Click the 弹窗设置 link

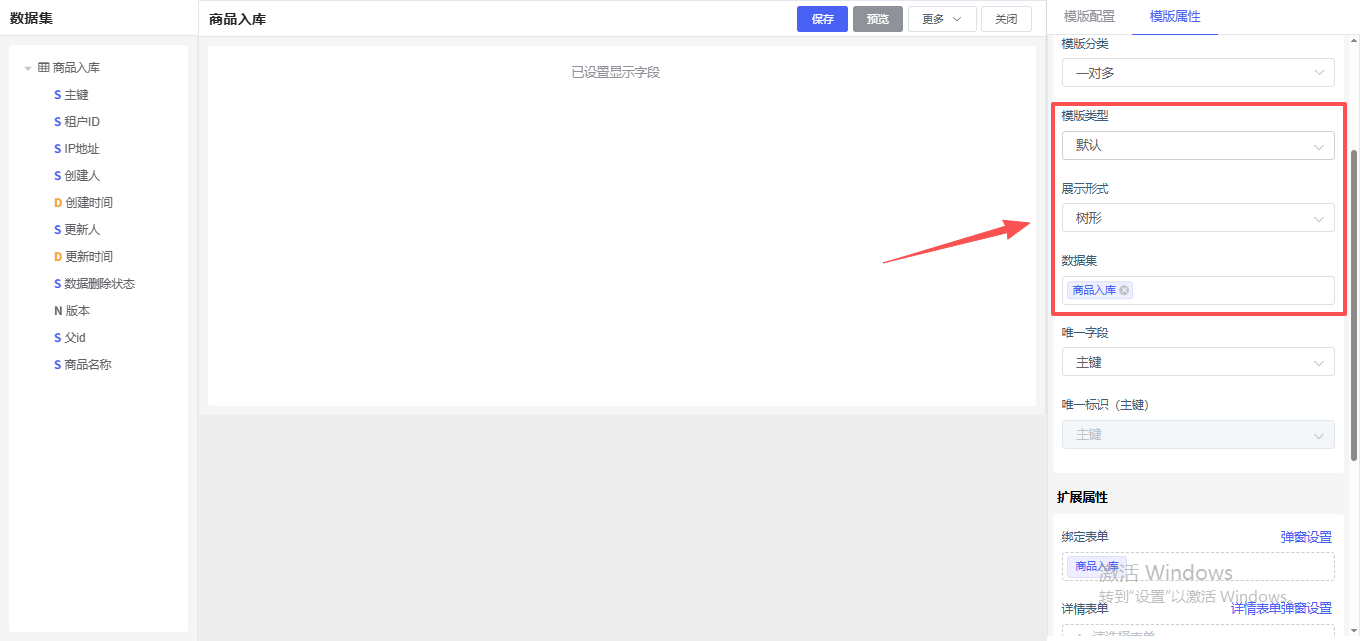pyautogui.click(x=1306, y=537)
